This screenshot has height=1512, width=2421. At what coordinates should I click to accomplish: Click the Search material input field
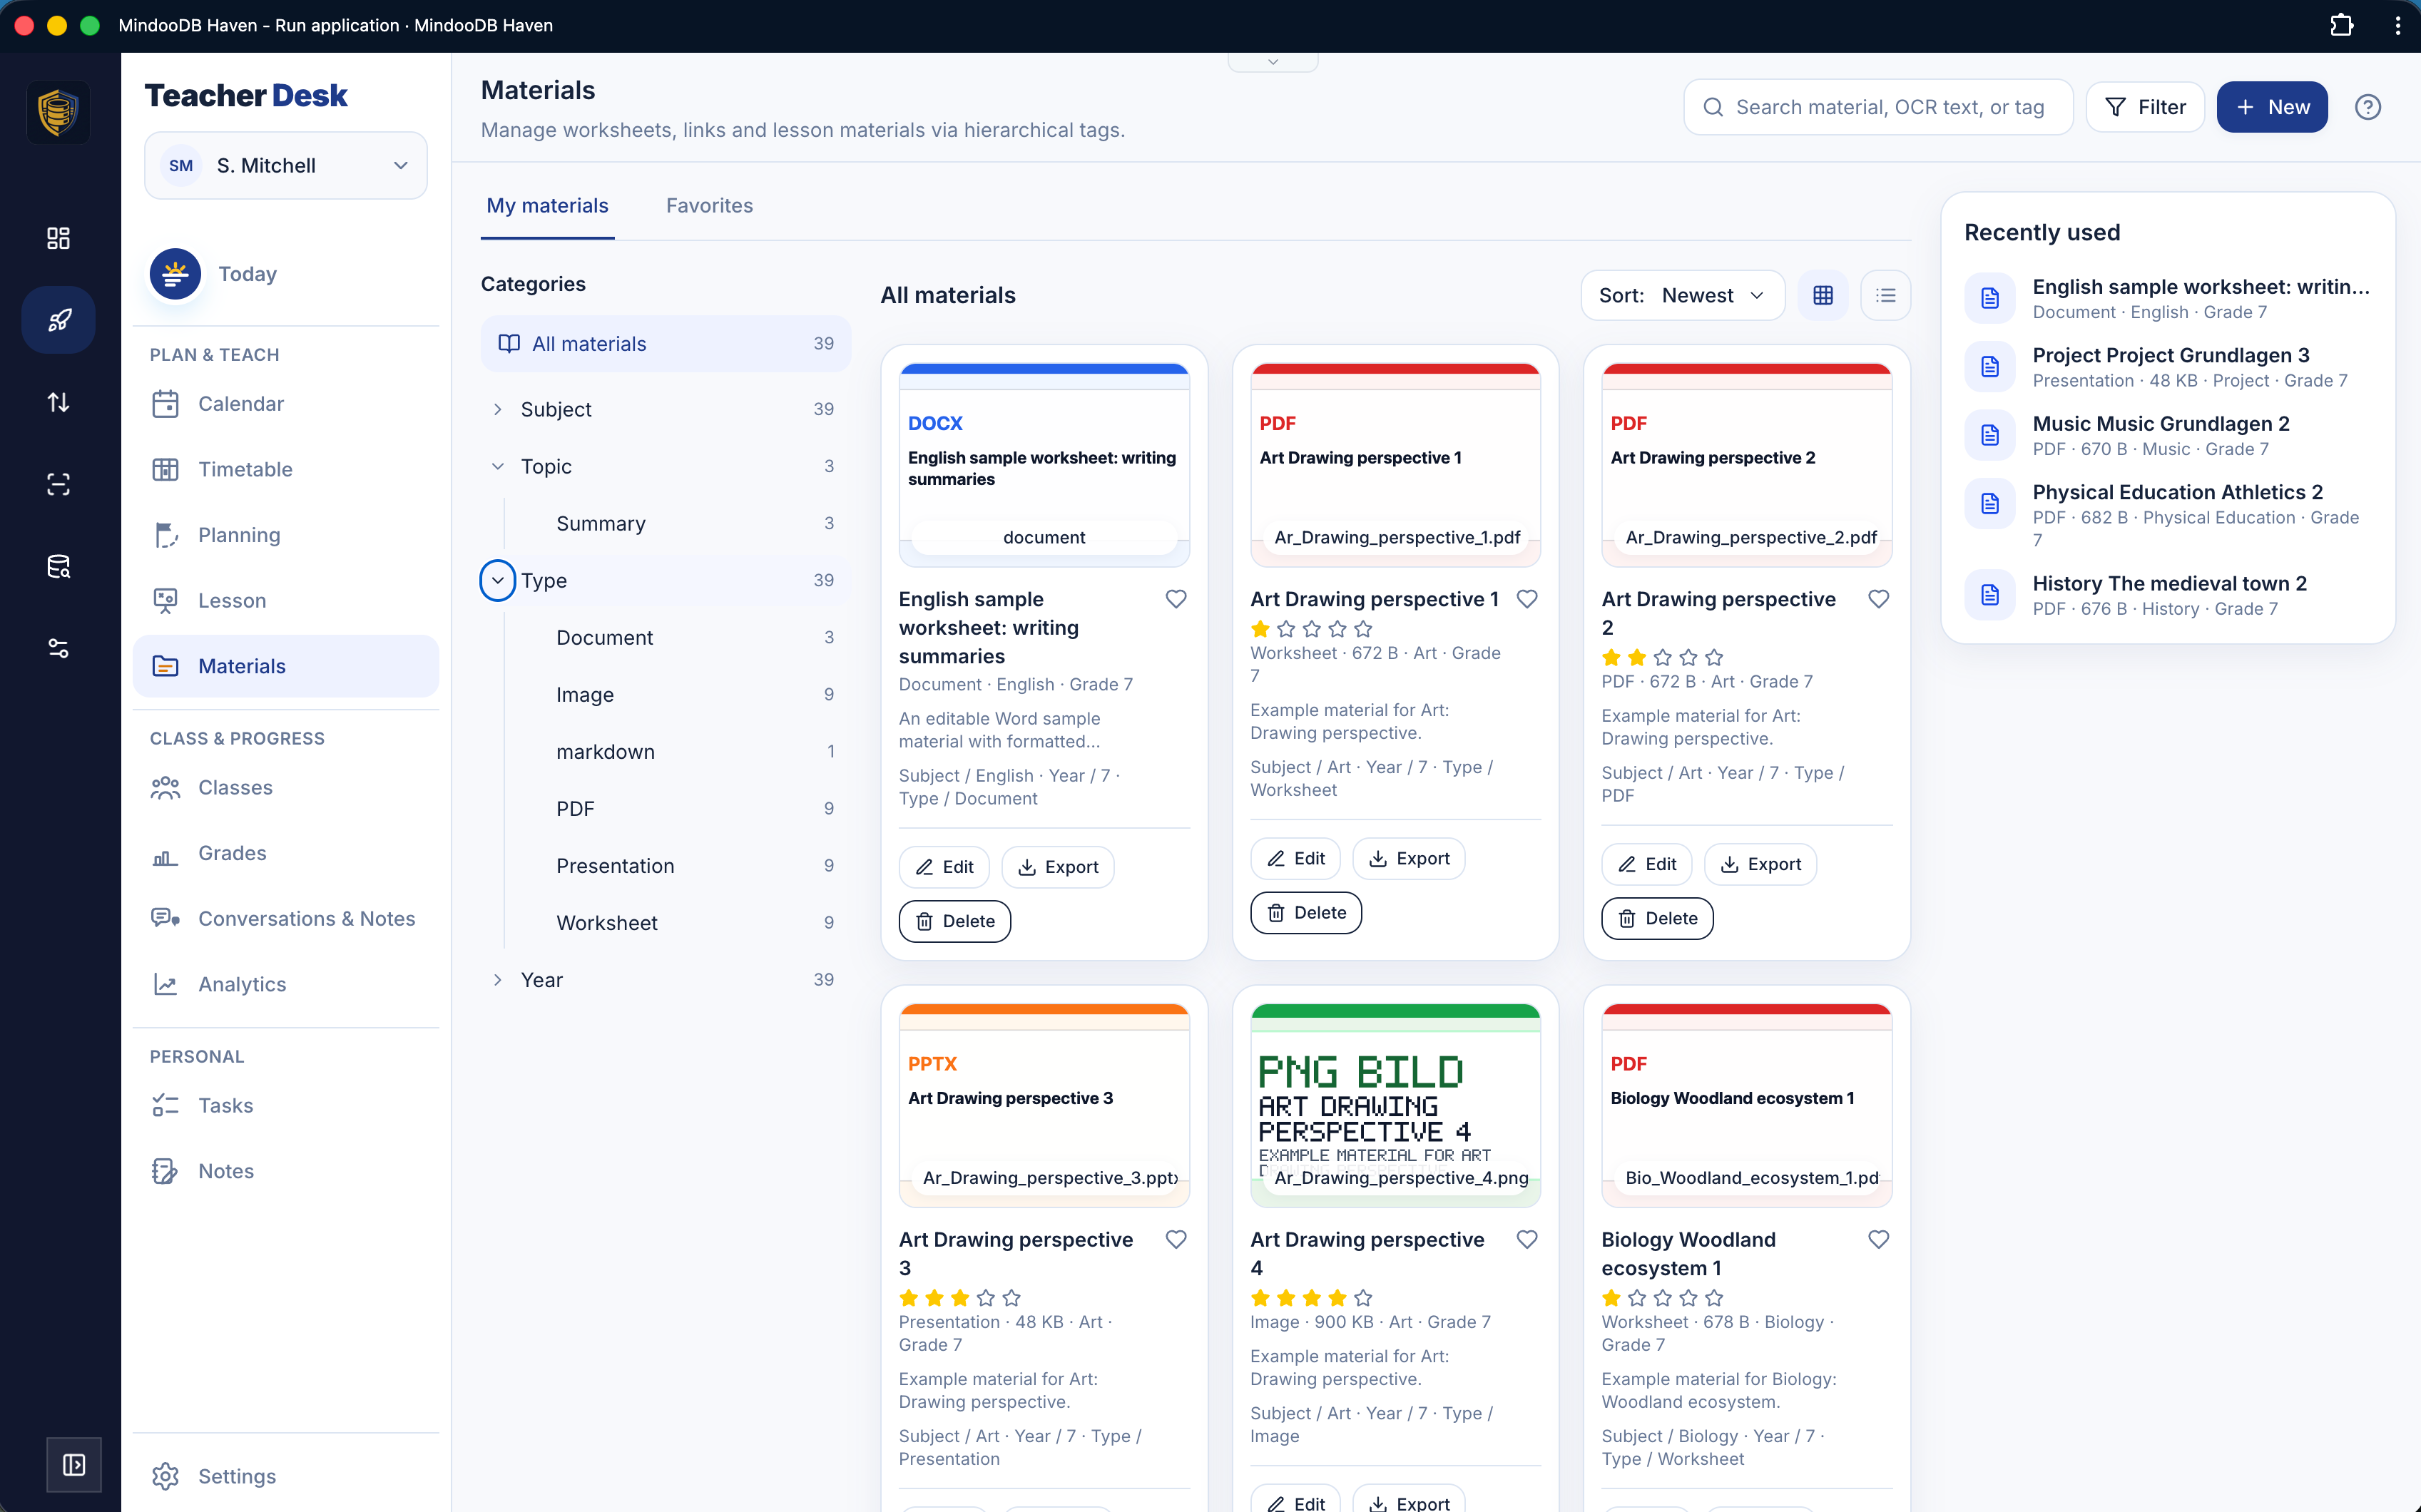[x=1878, y=107]
